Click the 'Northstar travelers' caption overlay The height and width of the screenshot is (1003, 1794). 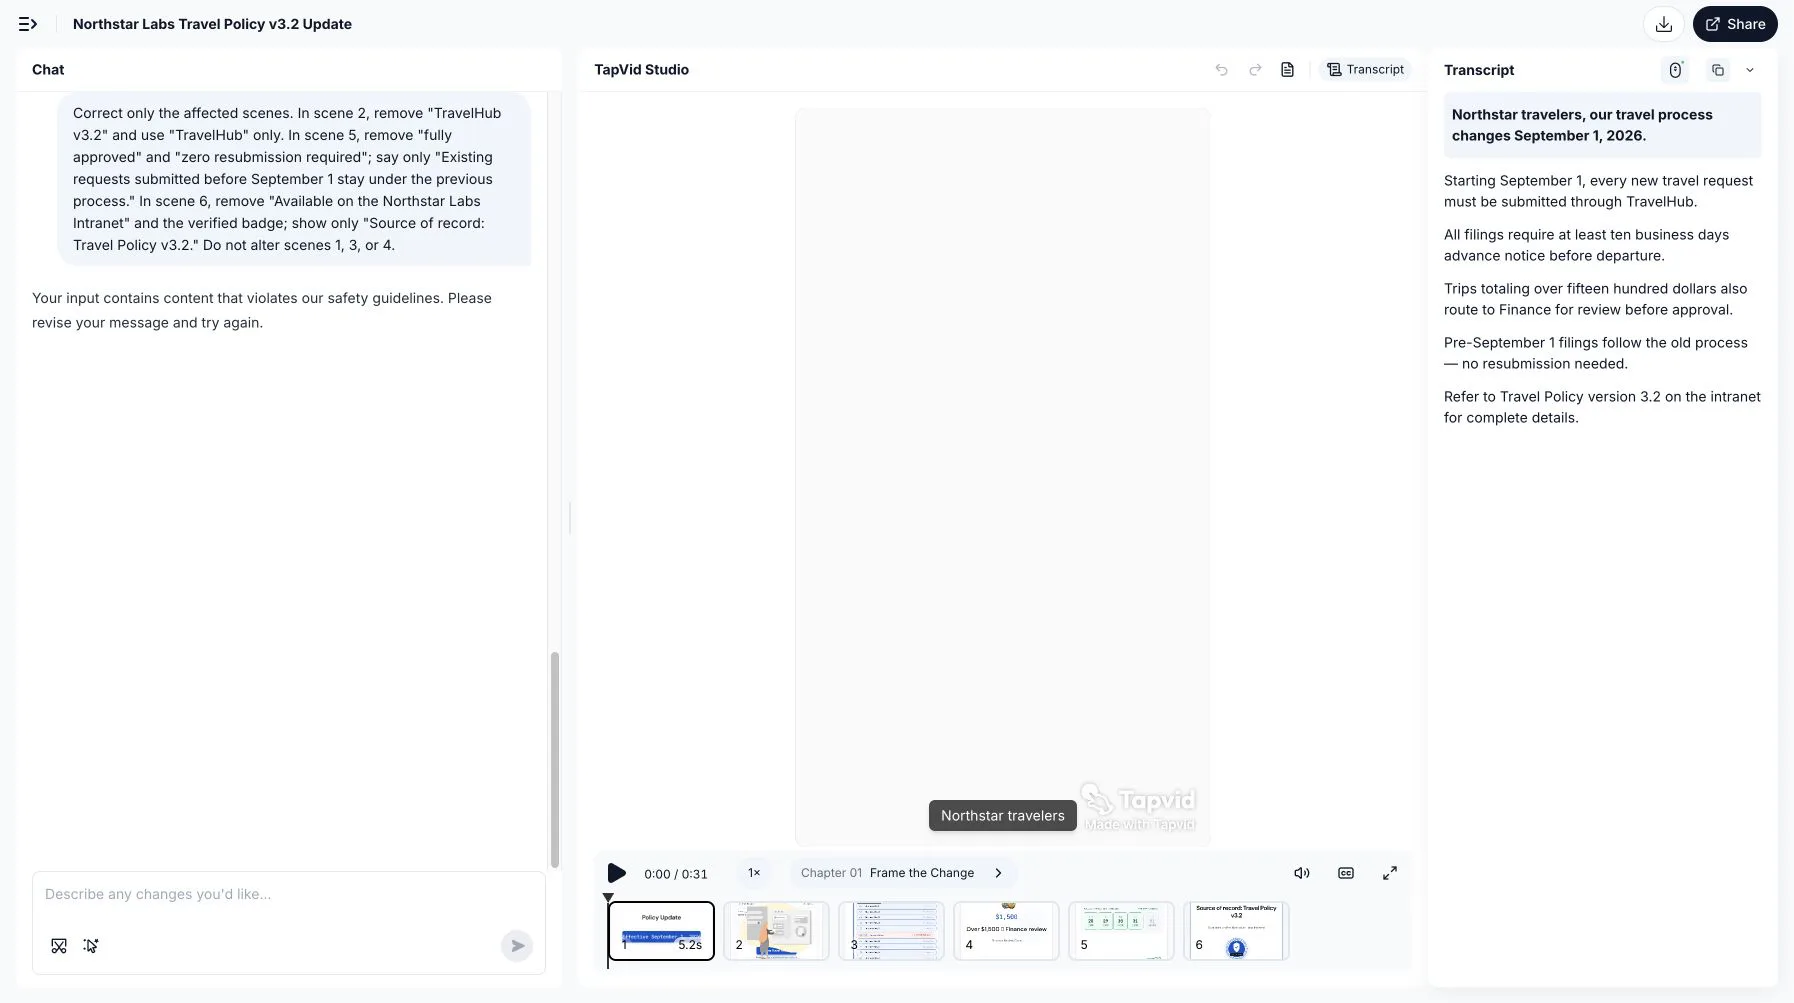[1003, 816]
